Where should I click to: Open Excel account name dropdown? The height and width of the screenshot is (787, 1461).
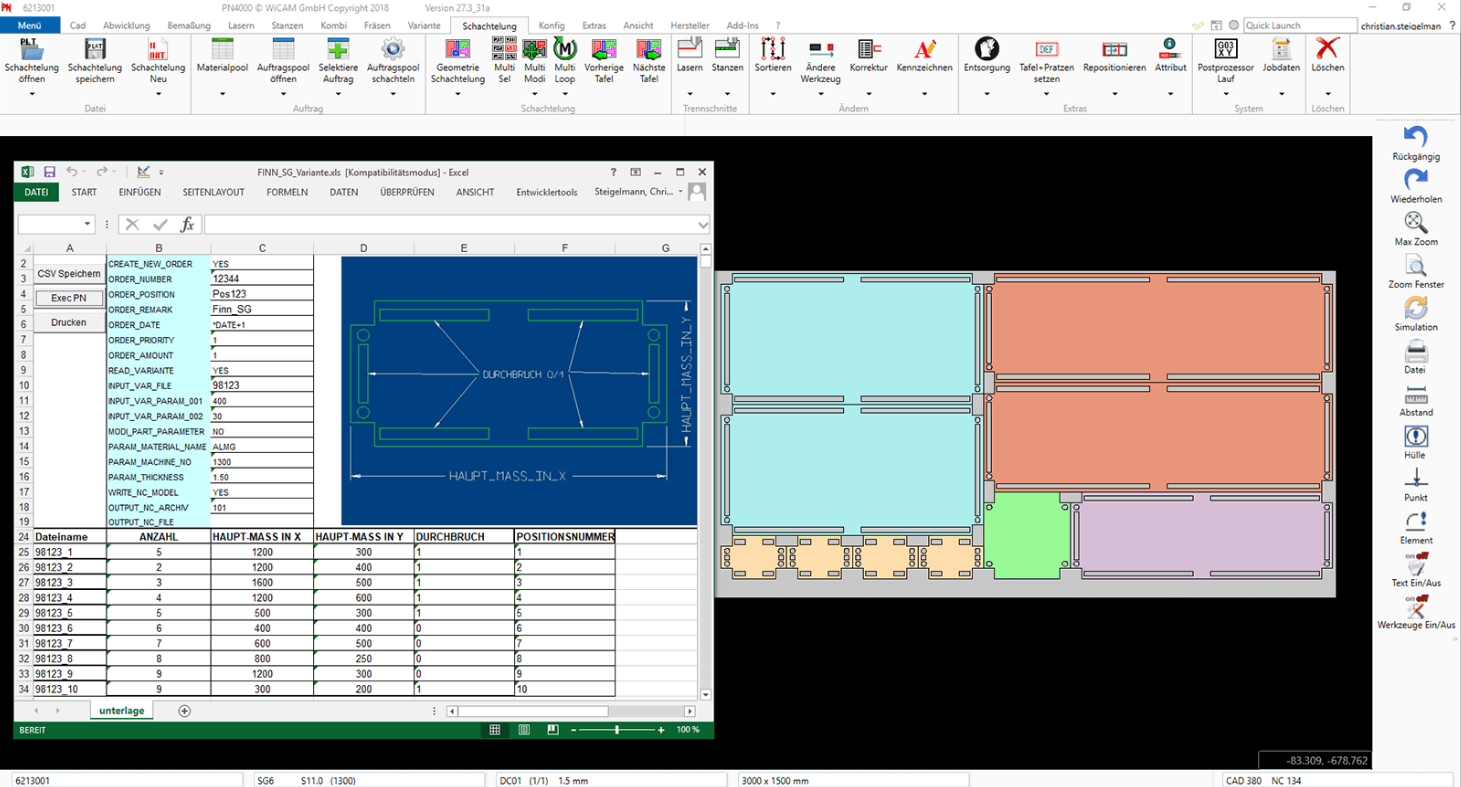coord(681,192)
